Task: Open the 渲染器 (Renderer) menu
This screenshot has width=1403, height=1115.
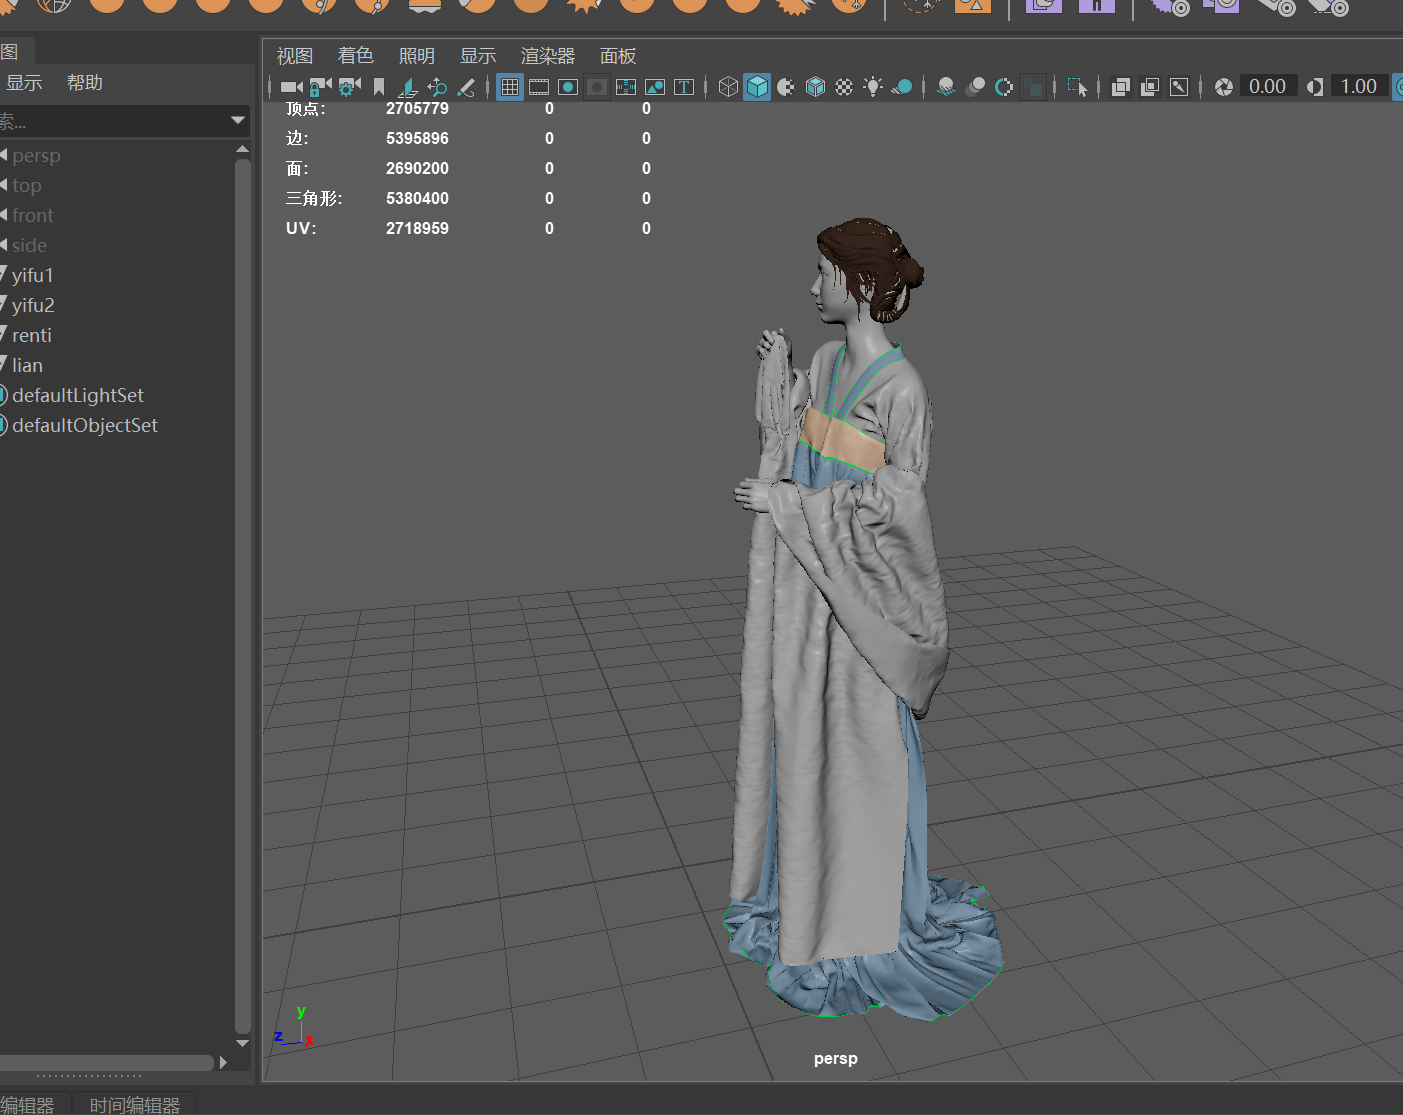Action: click(548, 56)
